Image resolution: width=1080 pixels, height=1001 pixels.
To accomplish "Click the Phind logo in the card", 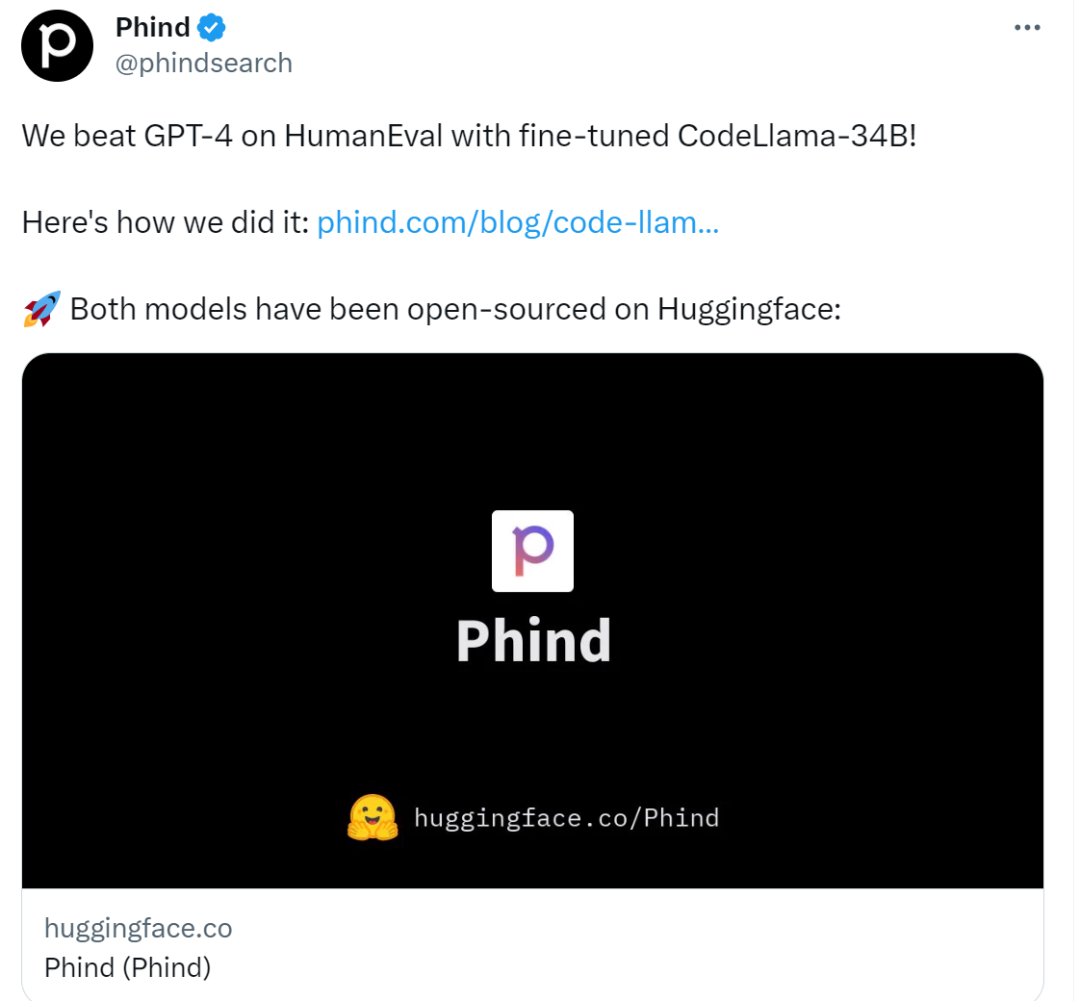I will (533, 551).
